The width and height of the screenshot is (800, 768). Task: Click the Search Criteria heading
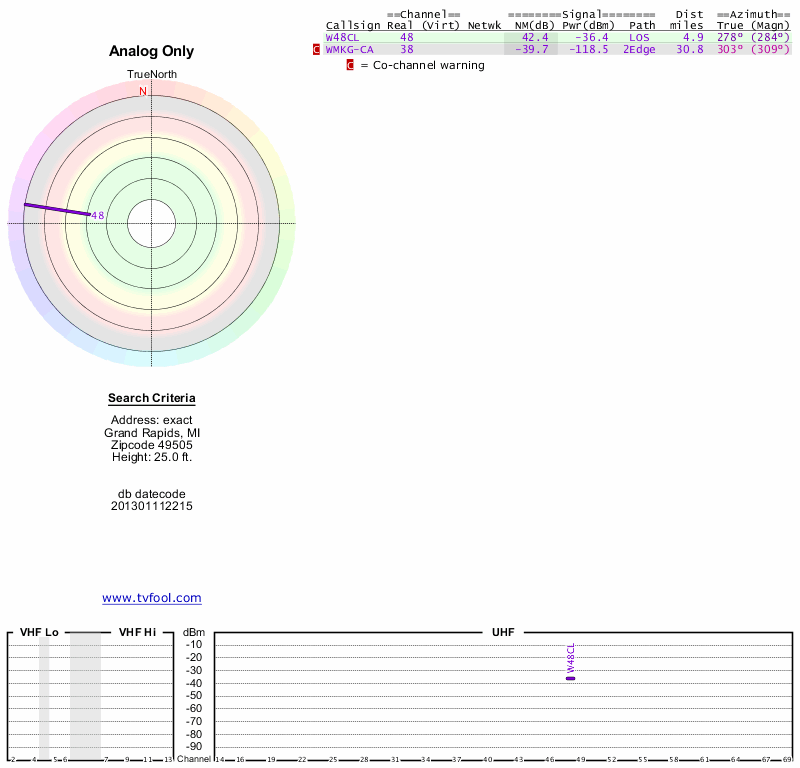click(152, 399)
